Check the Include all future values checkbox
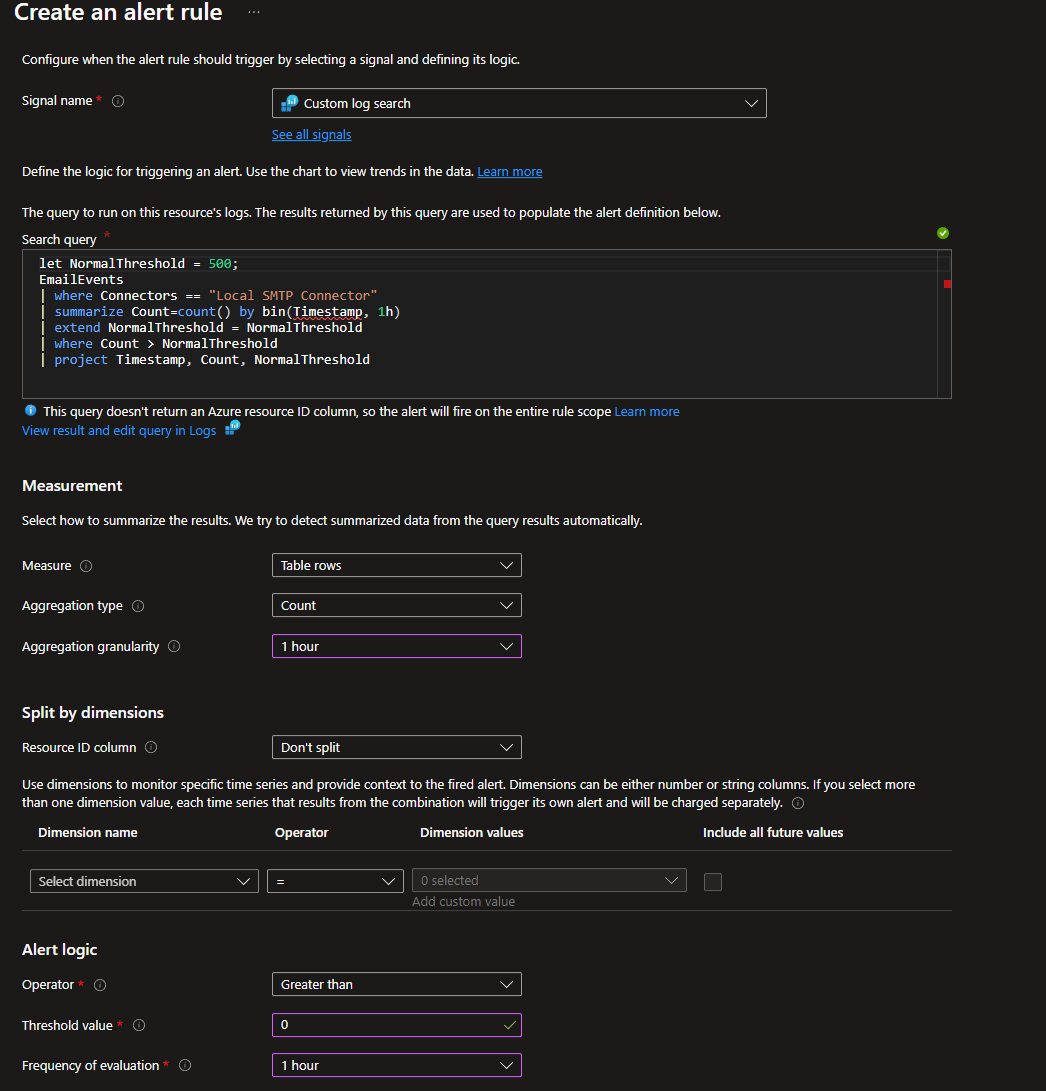Image resolution: width=1046 pixels, height=1091 pixels. pos(712,881)
